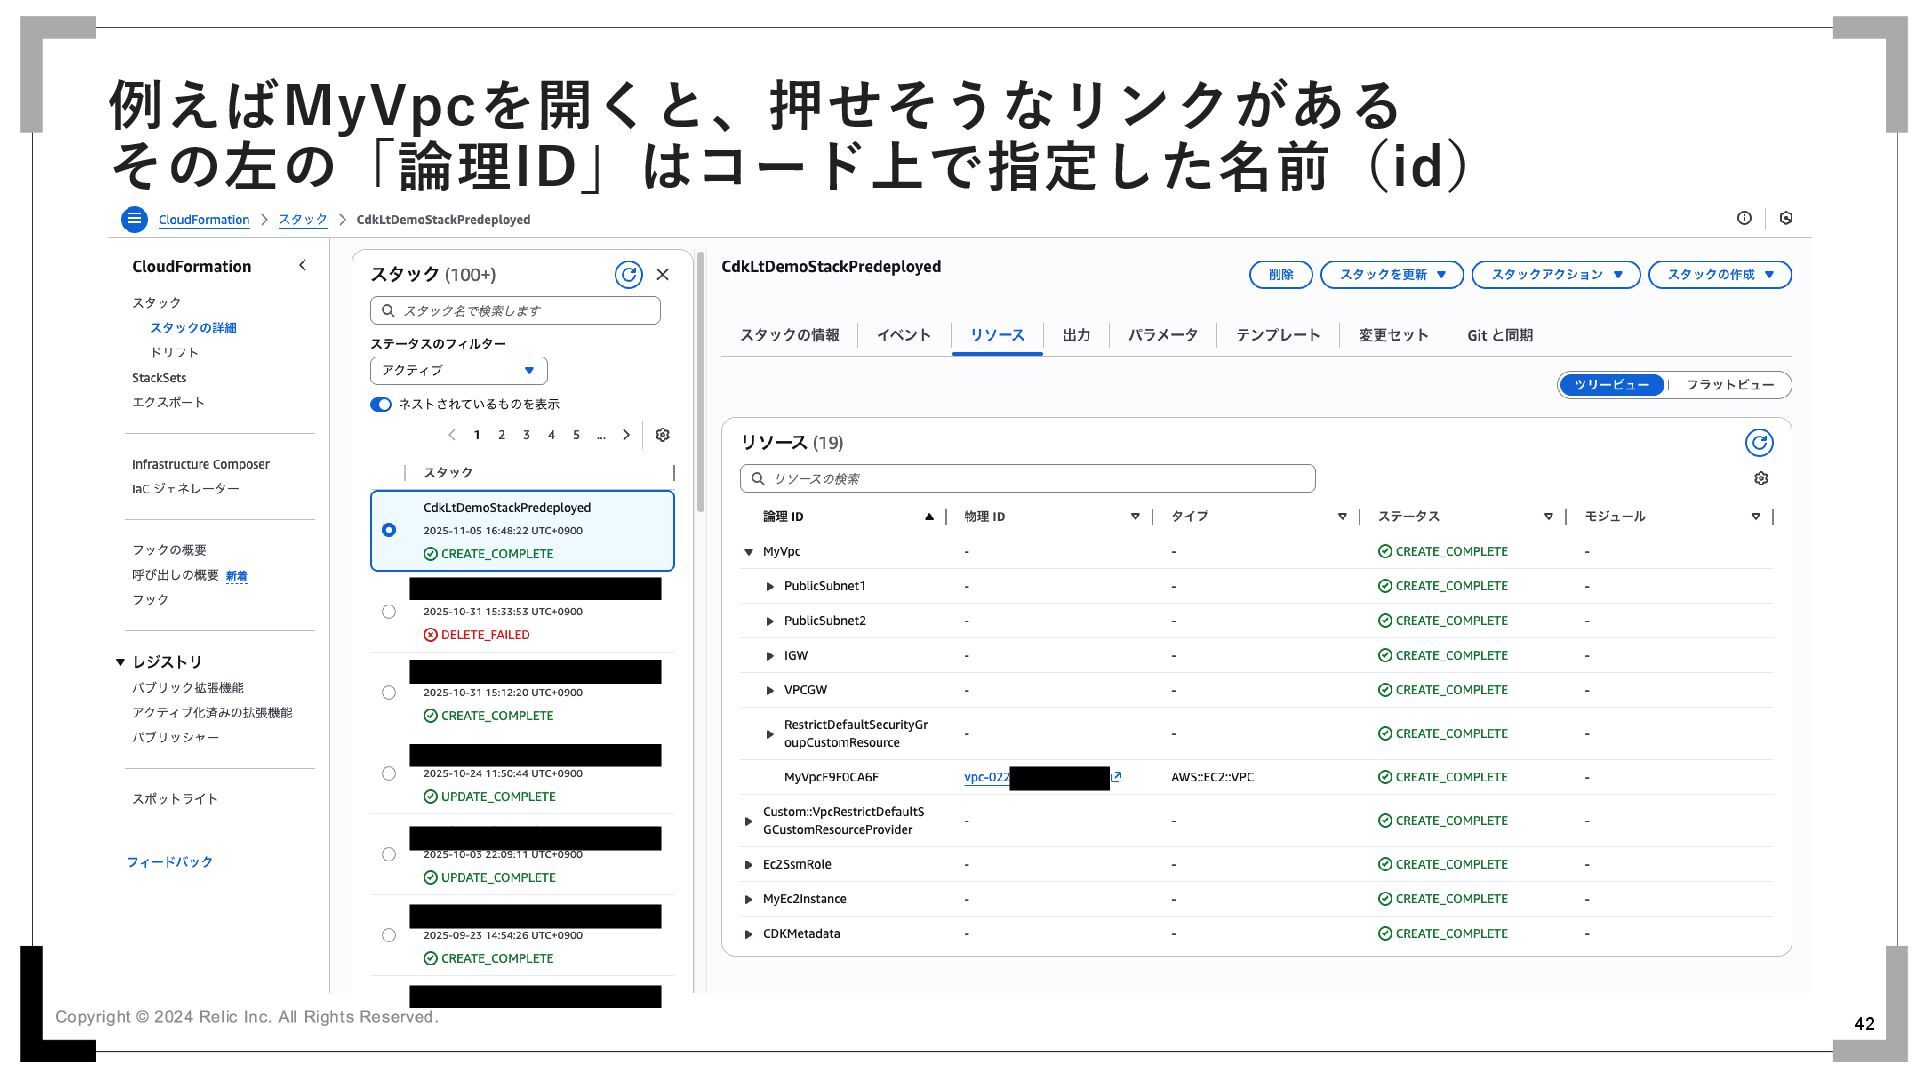
Task: Click the info icon at top right
Action: [1744, 218]
